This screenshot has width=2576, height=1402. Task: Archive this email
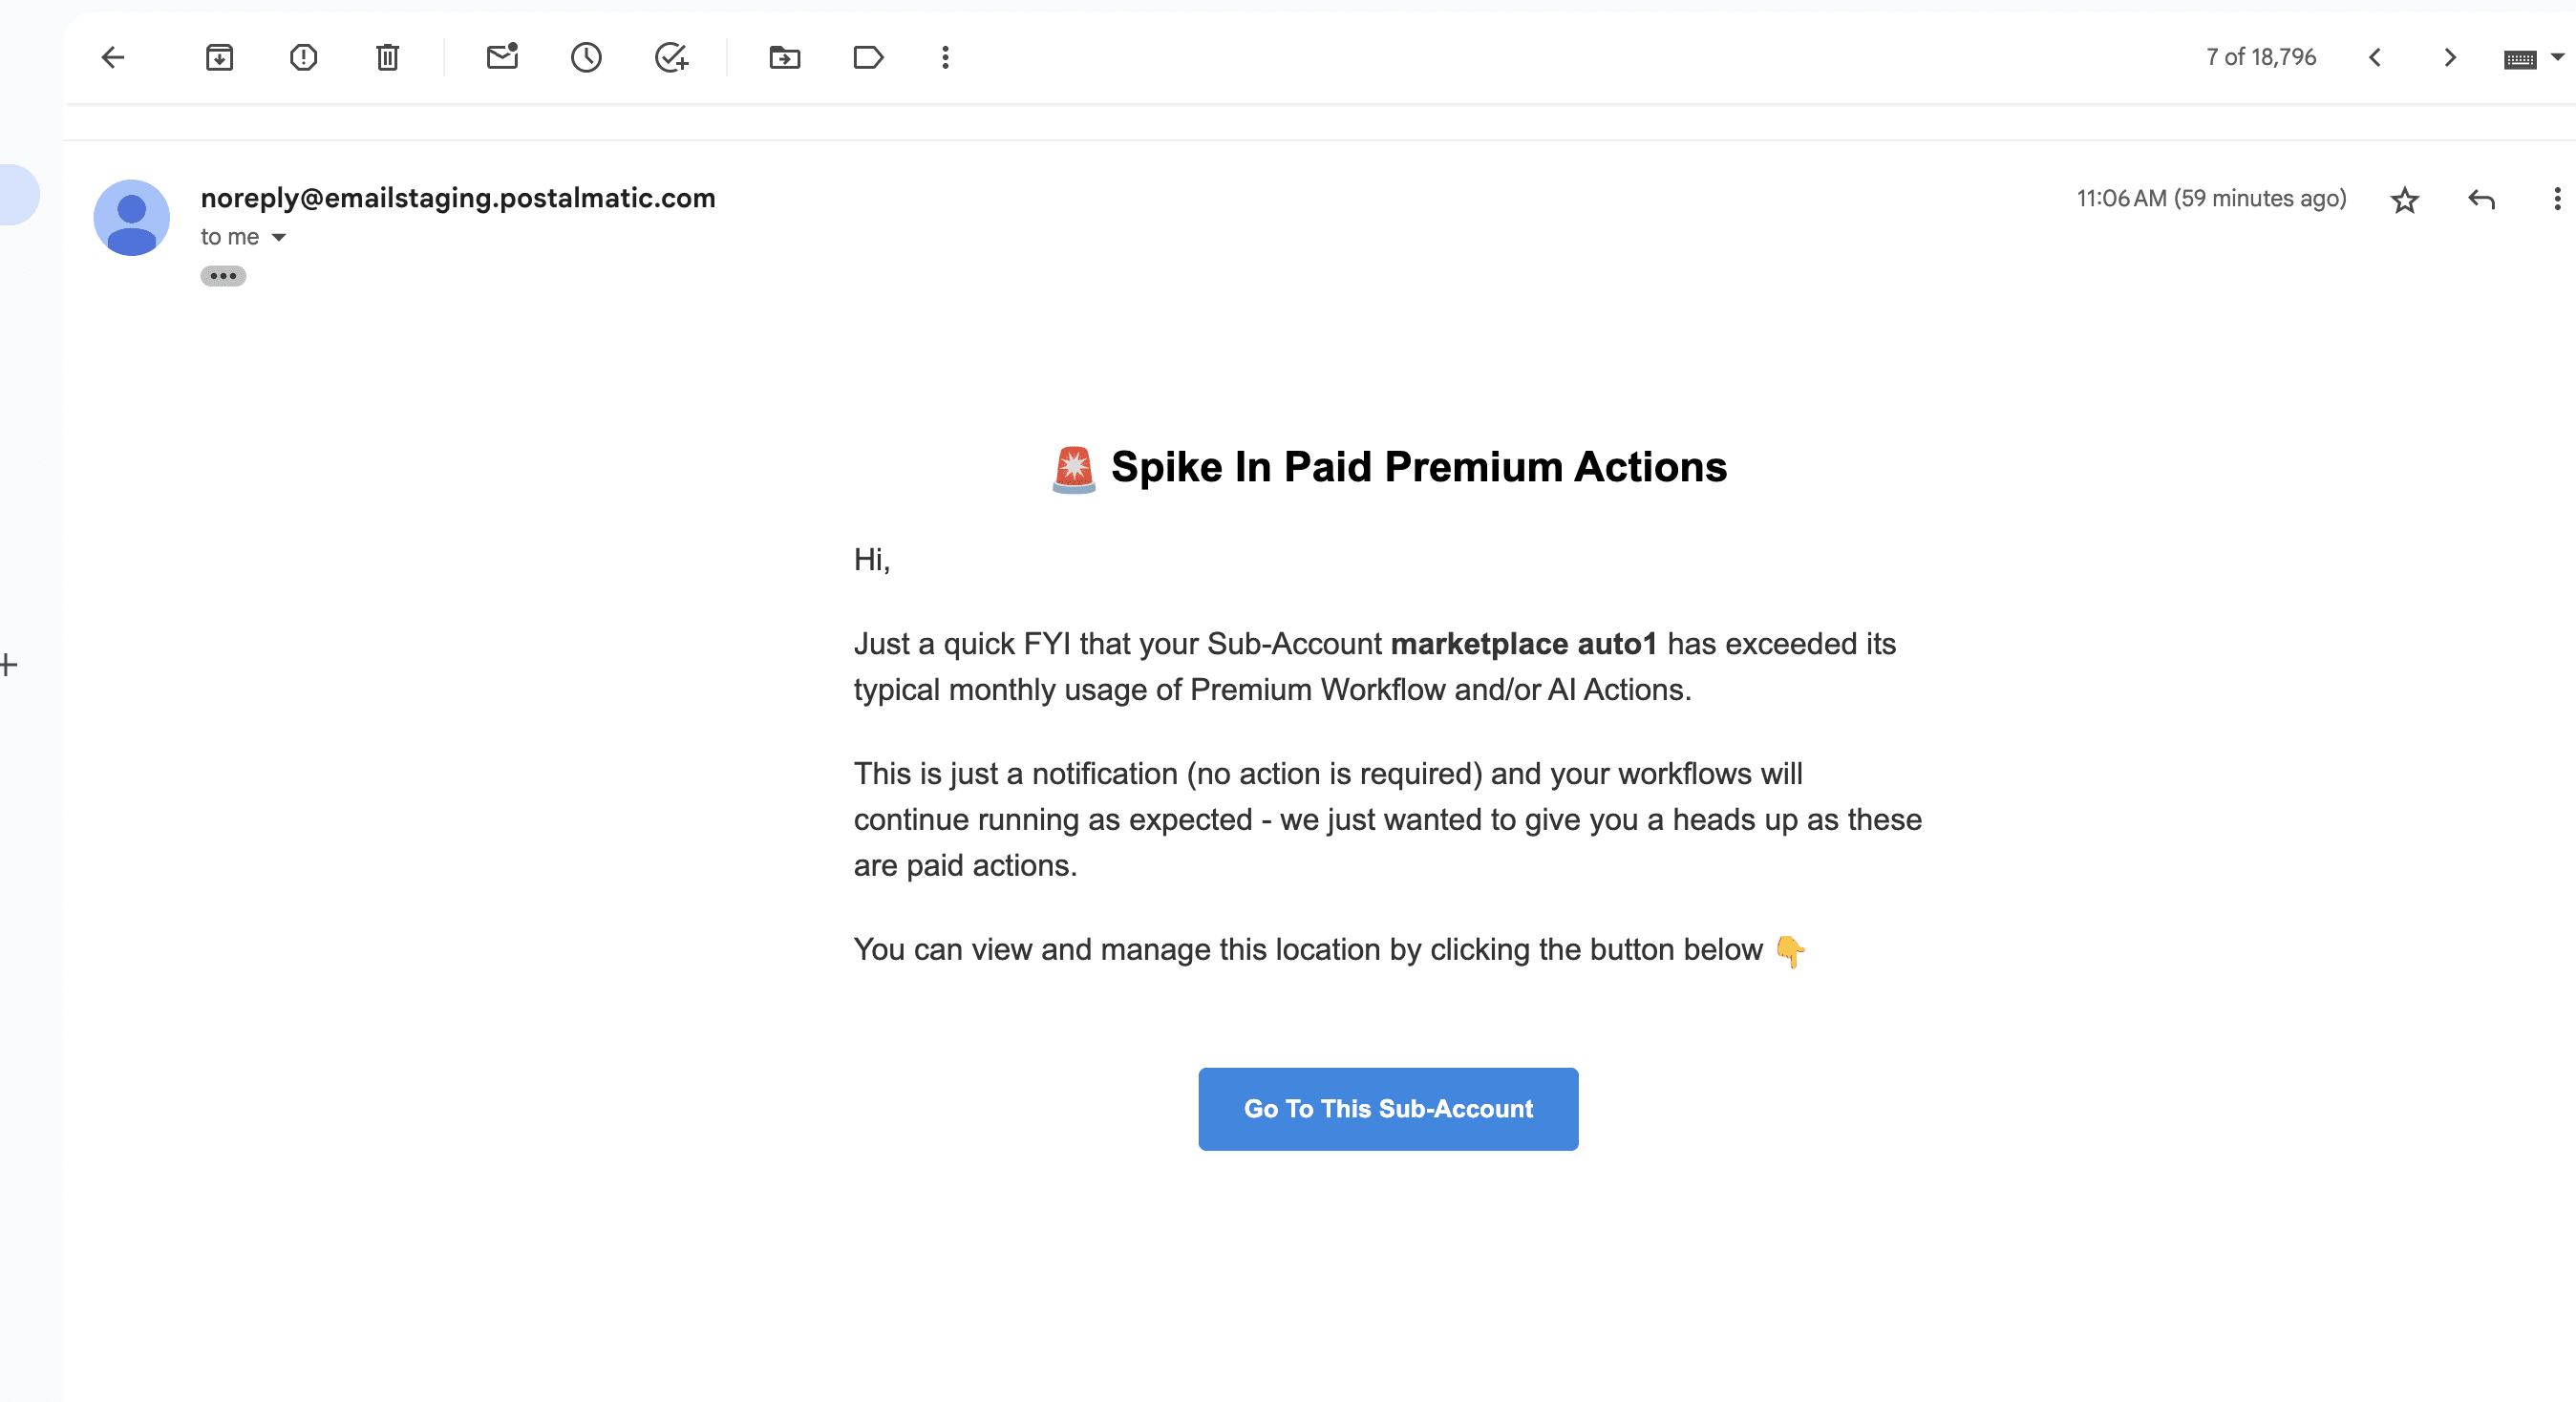pos(219,57)
